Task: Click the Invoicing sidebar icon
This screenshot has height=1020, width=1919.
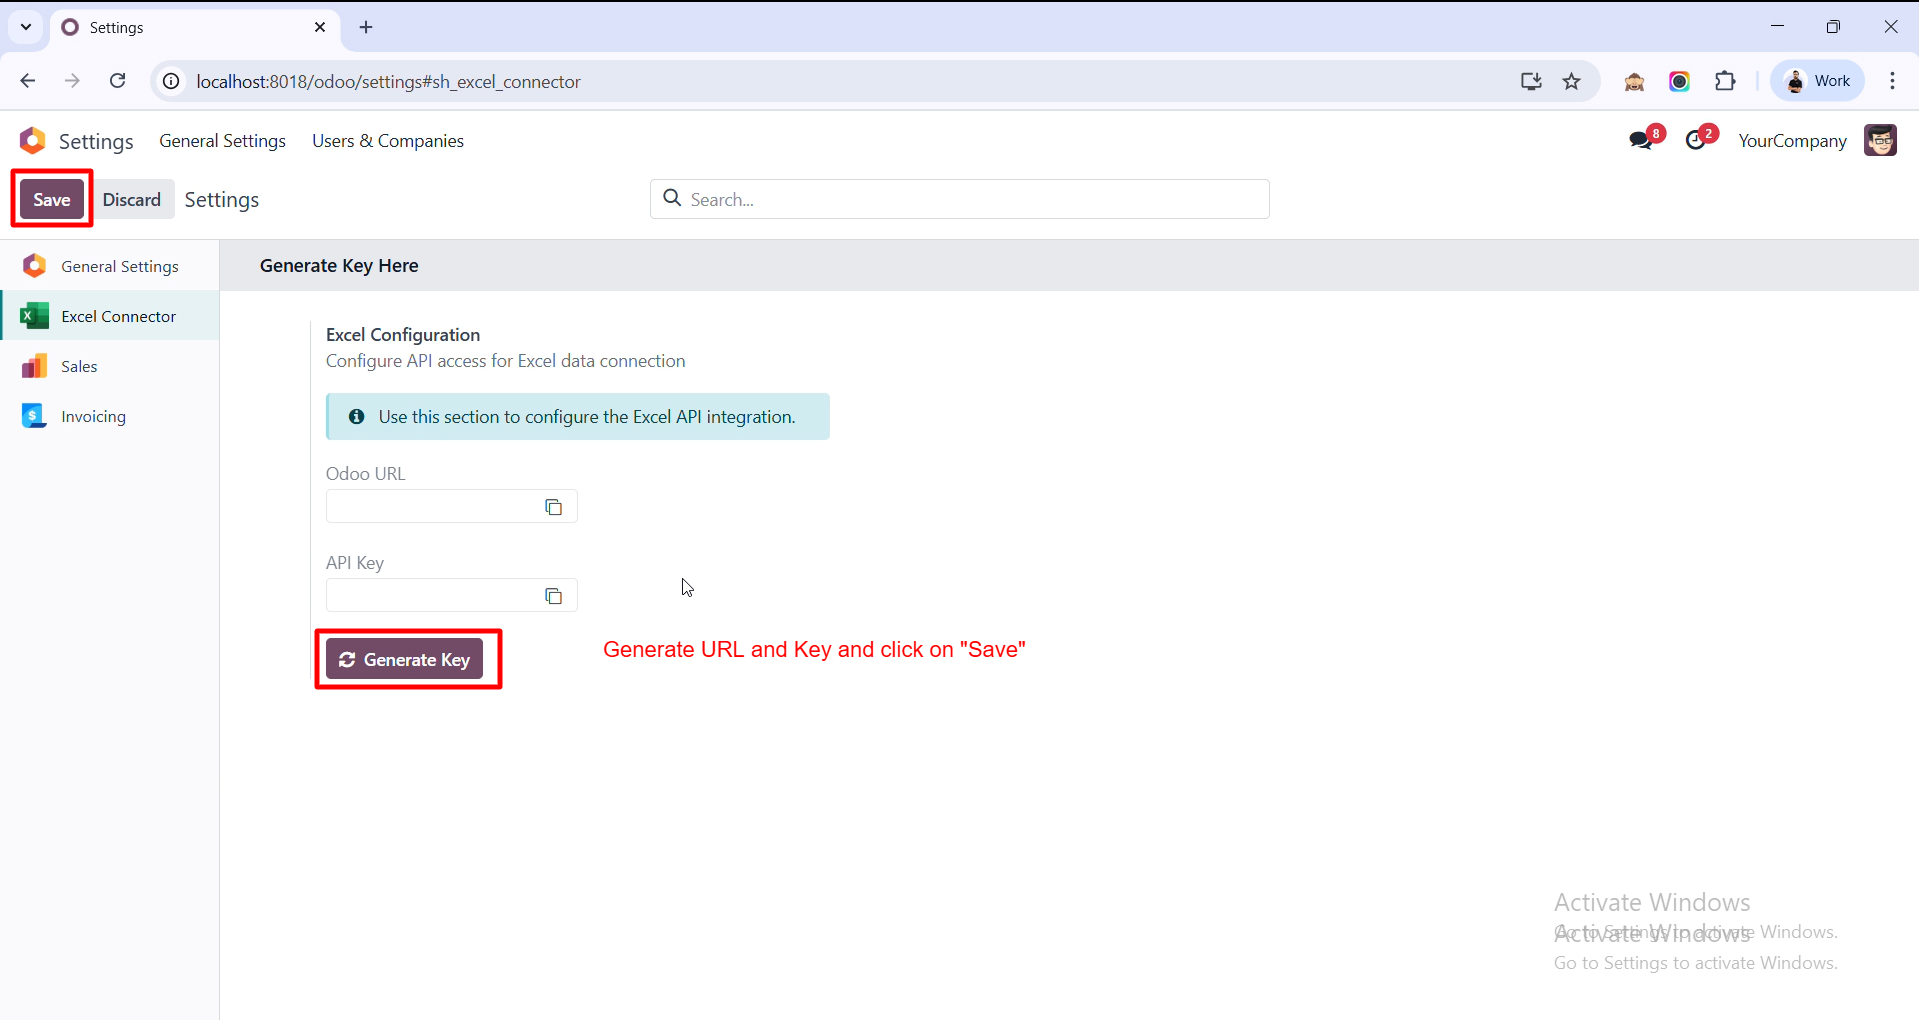Action: (x=35, y=416)
